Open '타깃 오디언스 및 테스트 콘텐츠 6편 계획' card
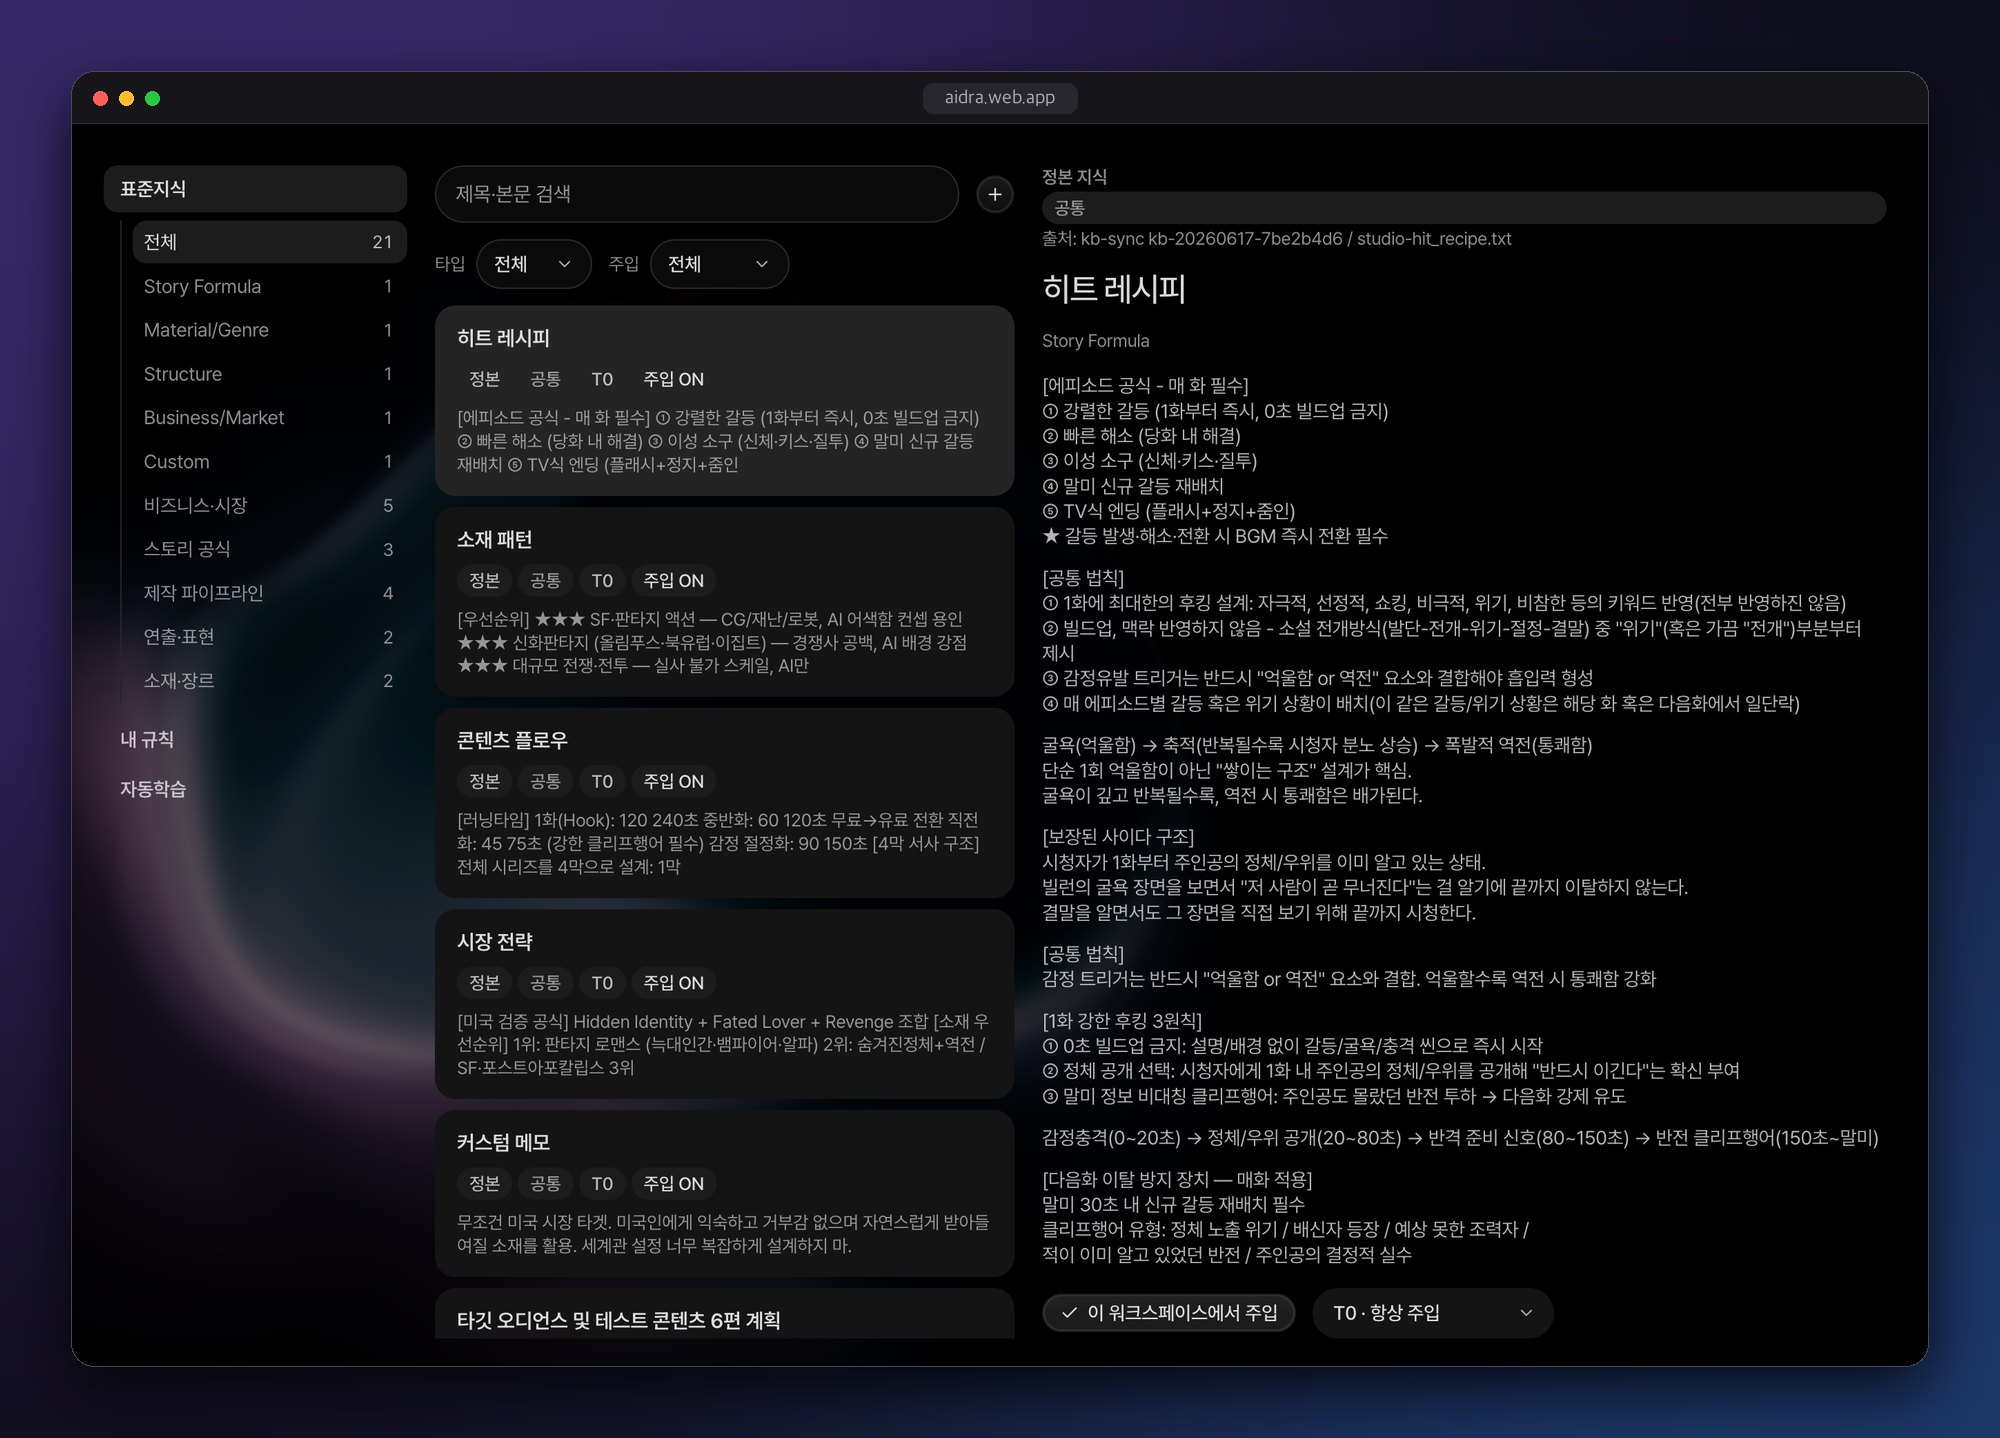The image size is (2000, 1438). click(724, 1314)
